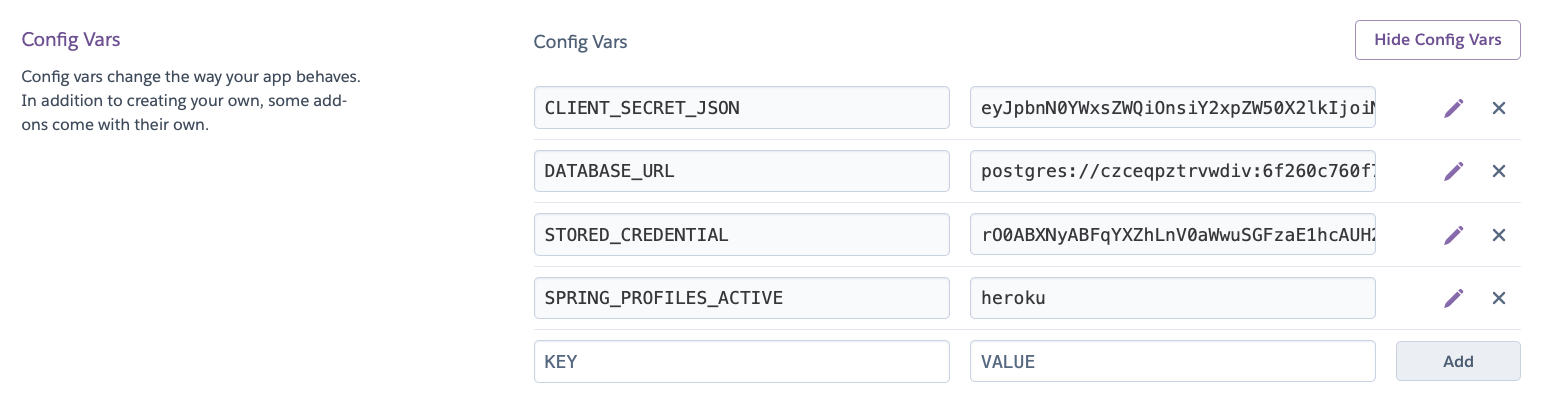Image resolution: width=1543 pixels, height=399 pixels.
Task: Edit the SPRING_PROFILES_ACTIVE config var
Action: [1453, 298]
